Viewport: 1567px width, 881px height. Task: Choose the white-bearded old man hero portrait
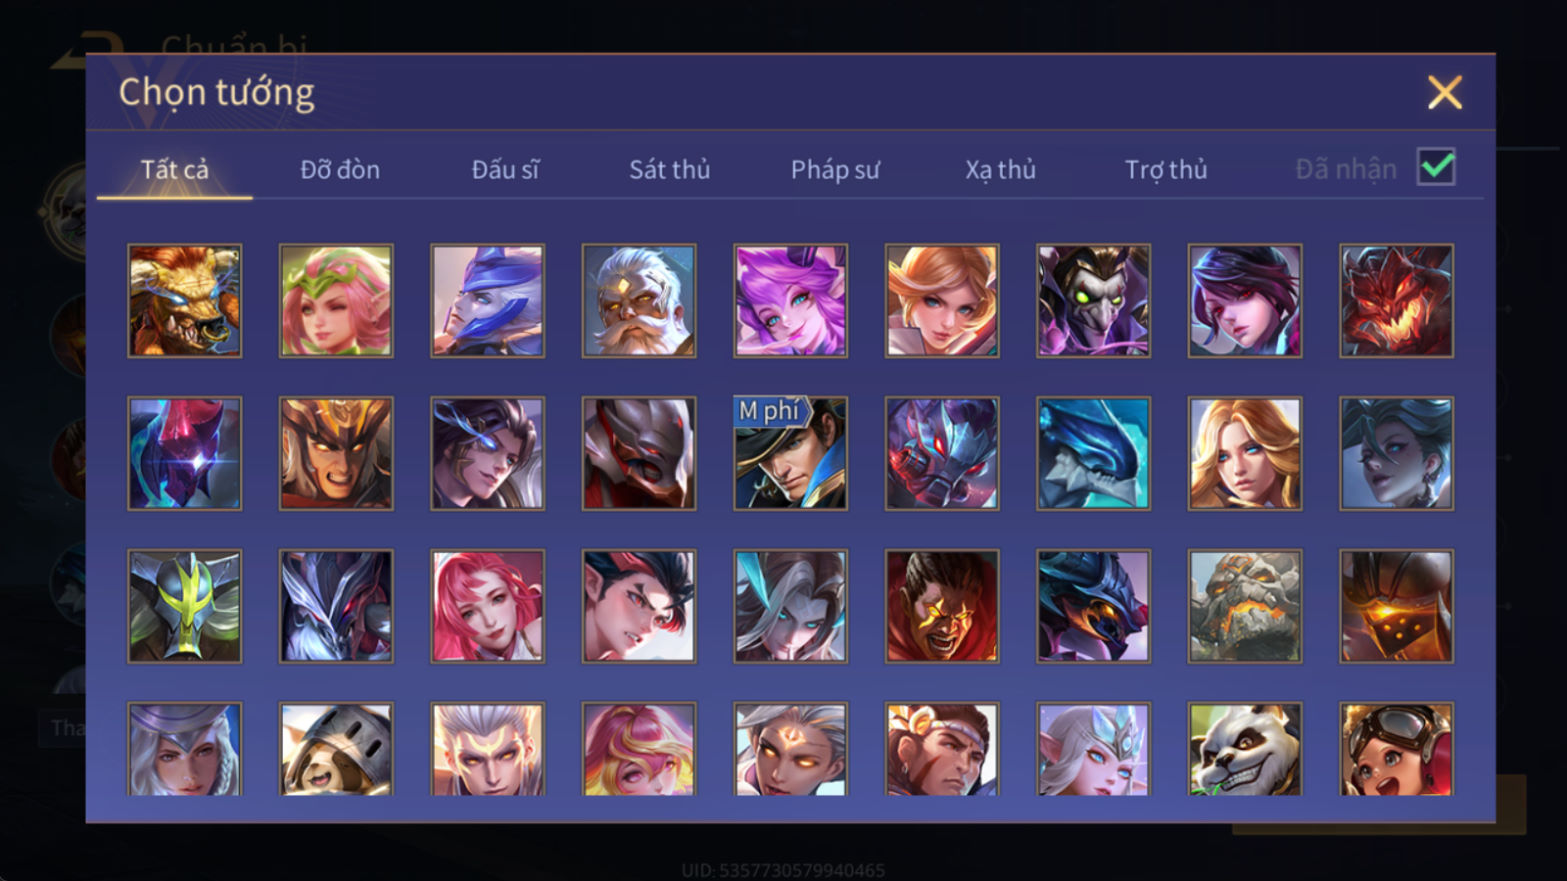click(639, 301)
